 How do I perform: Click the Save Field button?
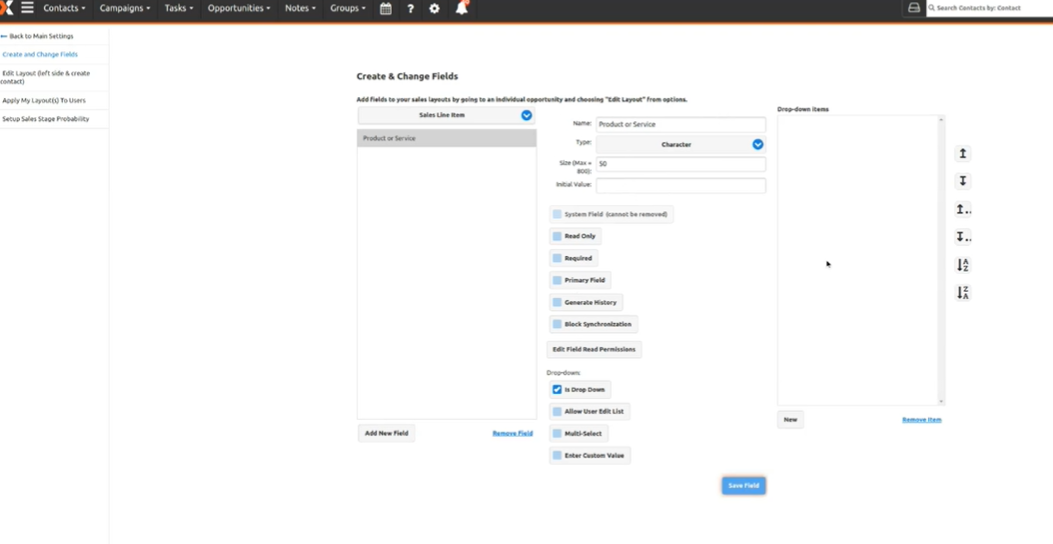tap(743, 486)
